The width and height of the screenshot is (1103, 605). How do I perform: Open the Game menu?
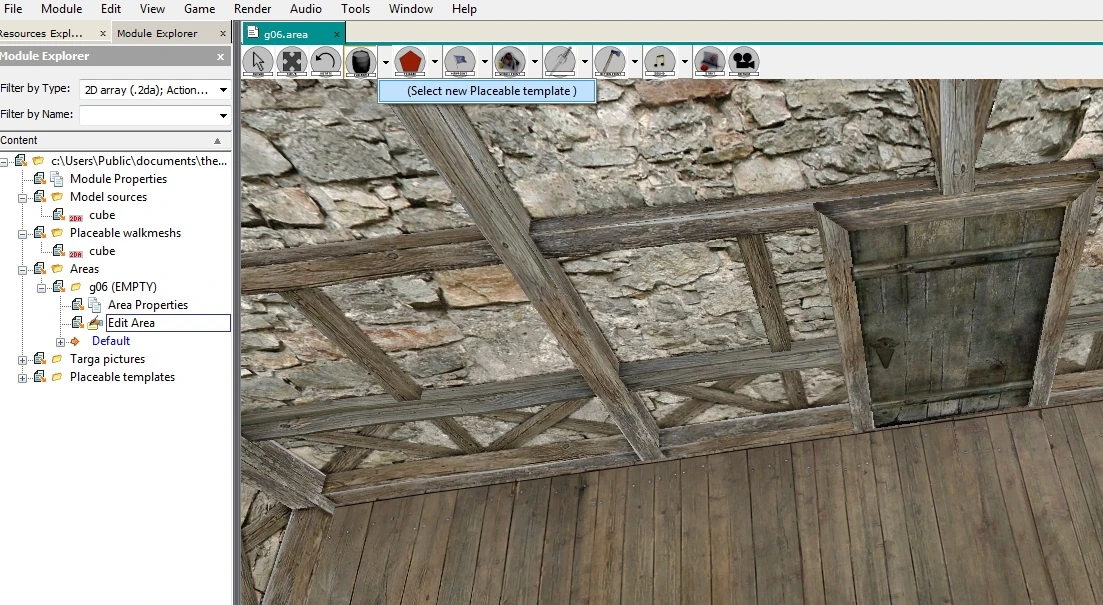click(200, 9)
